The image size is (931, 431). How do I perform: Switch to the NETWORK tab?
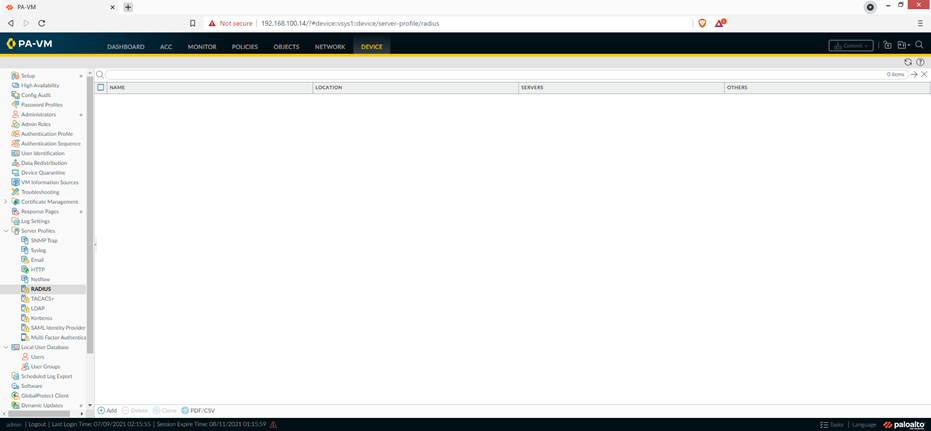(x=330, y=47)
